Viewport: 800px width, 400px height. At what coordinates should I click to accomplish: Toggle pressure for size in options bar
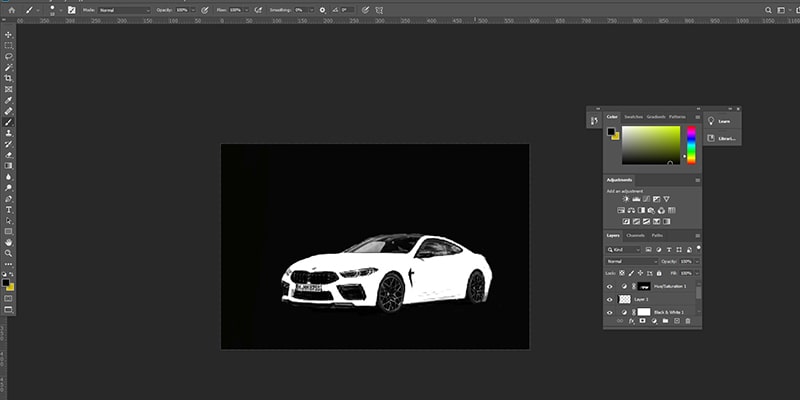click(x=365, y=10)
